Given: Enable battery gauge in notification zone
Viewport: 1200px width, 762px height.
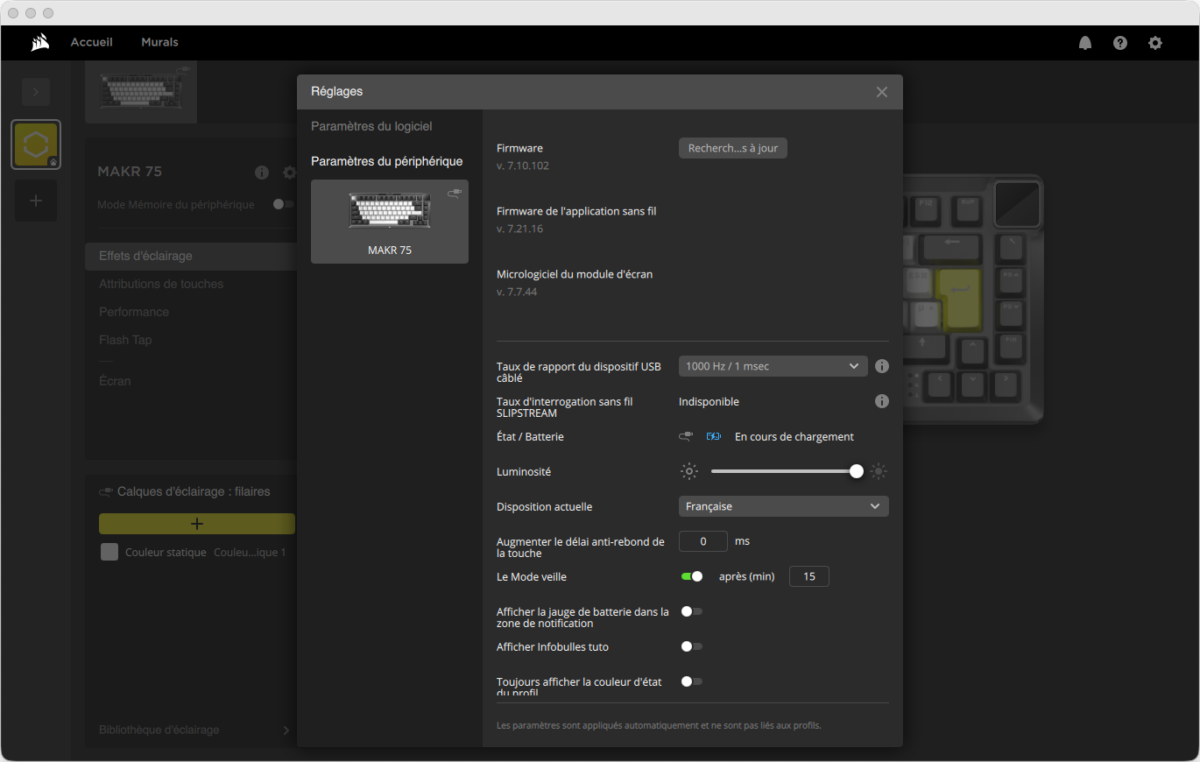Looking at the screenshot, I should point(690,611).
